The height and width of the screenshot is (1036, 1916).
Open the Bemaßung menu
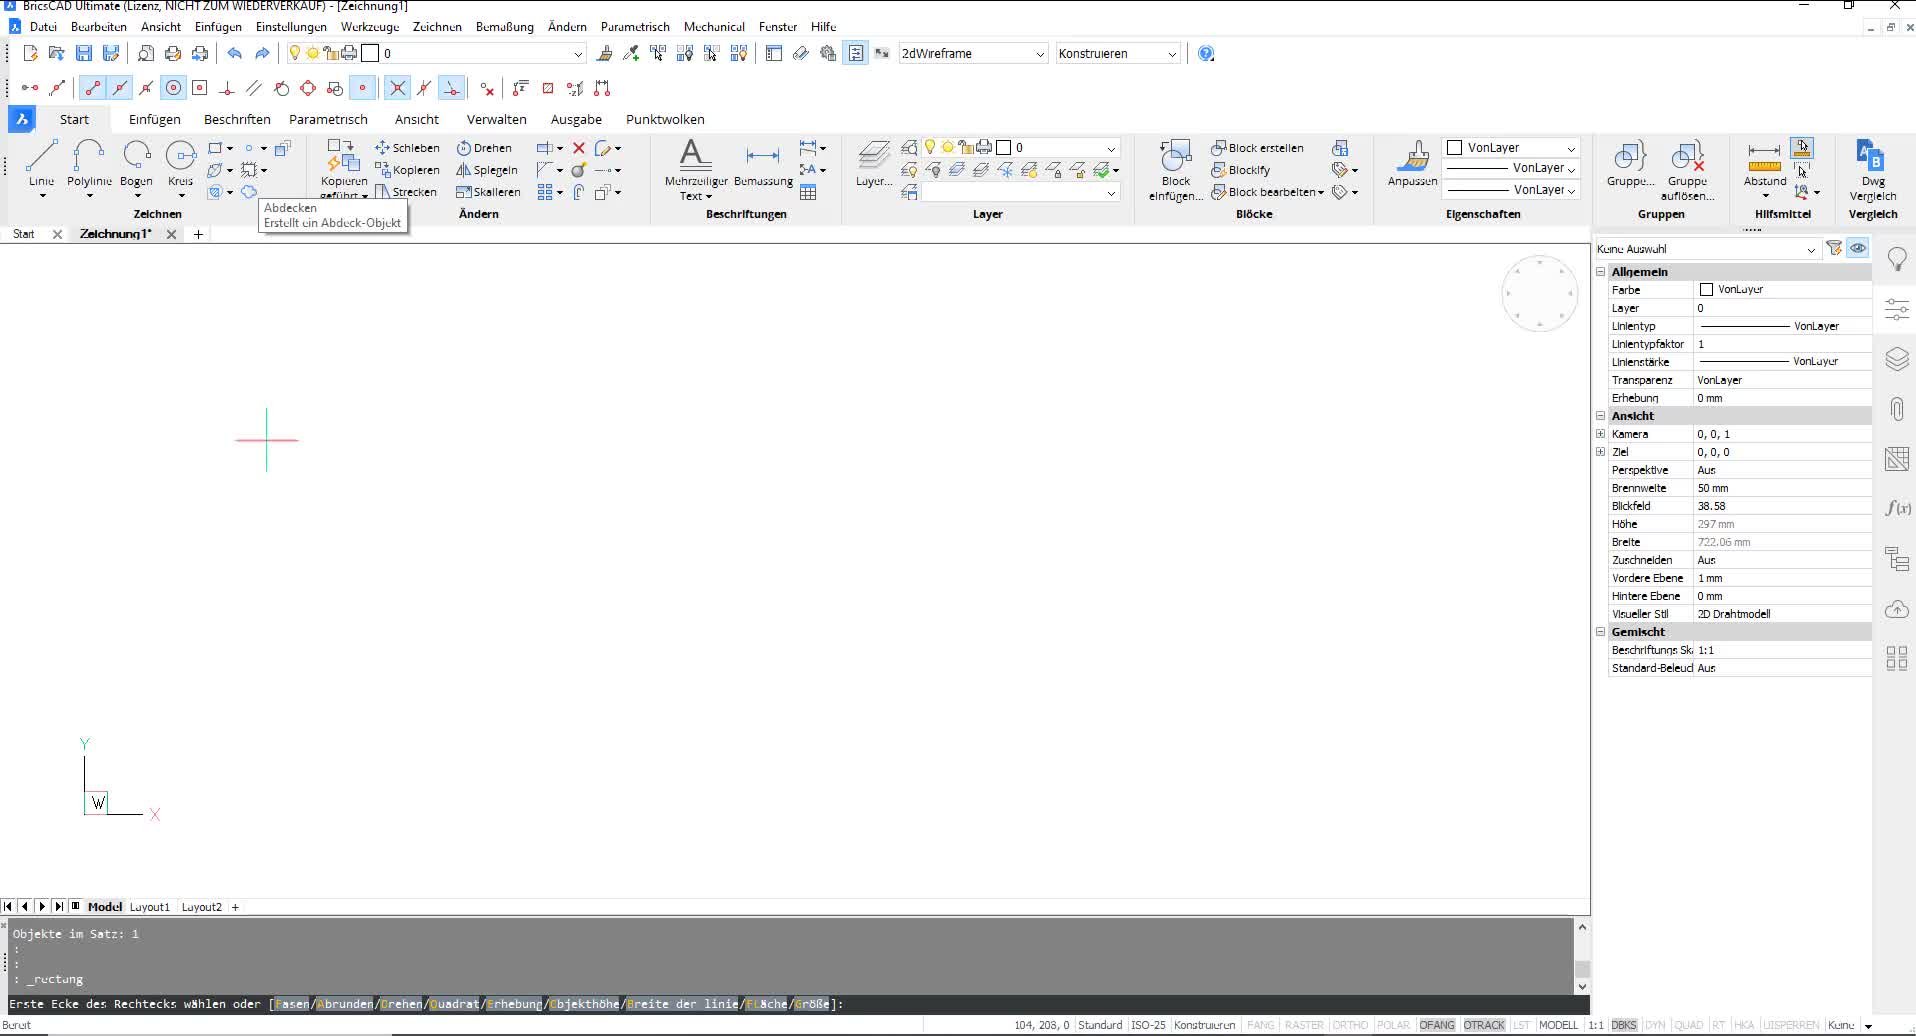pyautogui.click(x=504, y=27)
